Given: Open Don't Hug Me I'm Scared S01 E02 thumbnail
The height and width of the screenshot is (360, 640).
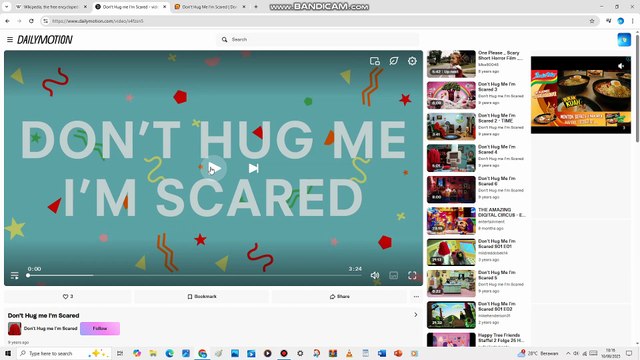Looking at the screenshot, I should click(451, 315).
